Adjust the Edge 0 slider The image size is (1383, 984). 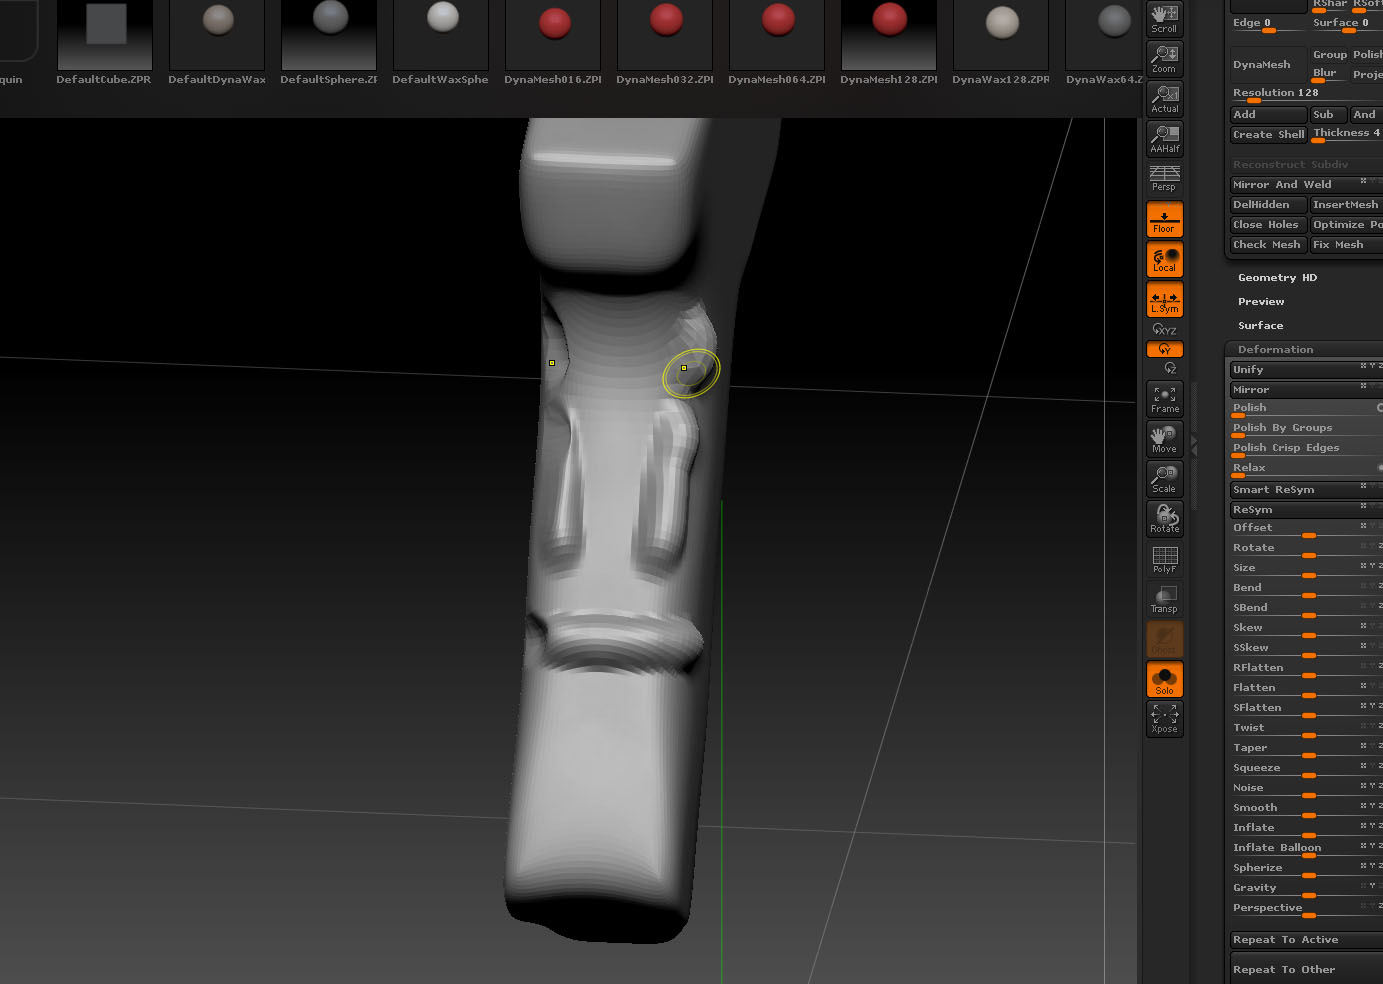[1267, 24]
